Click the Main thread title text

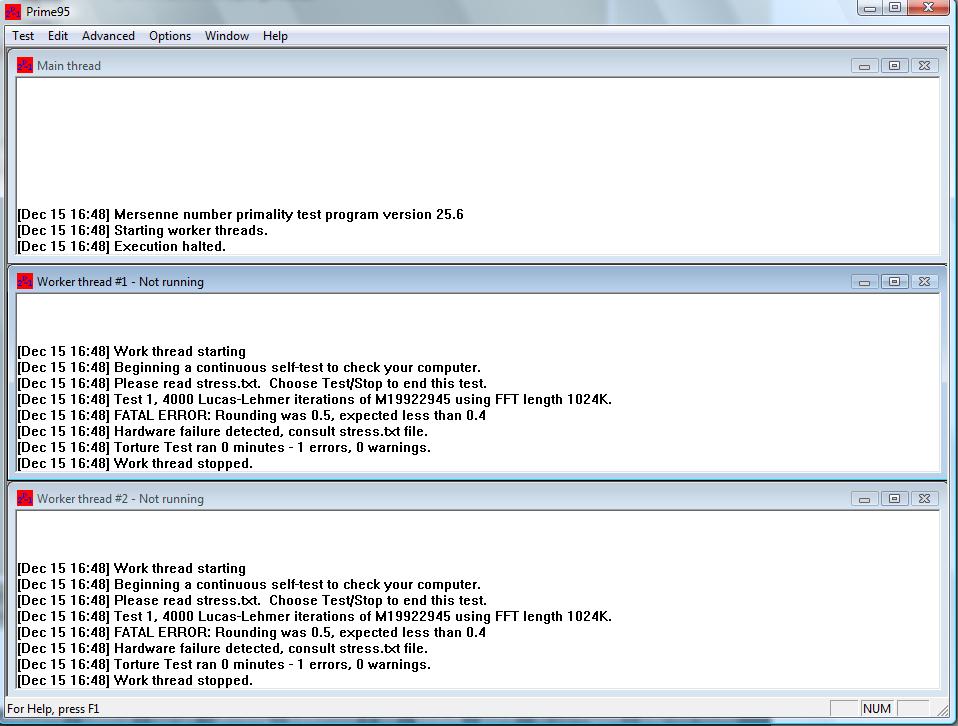(69, 66)
